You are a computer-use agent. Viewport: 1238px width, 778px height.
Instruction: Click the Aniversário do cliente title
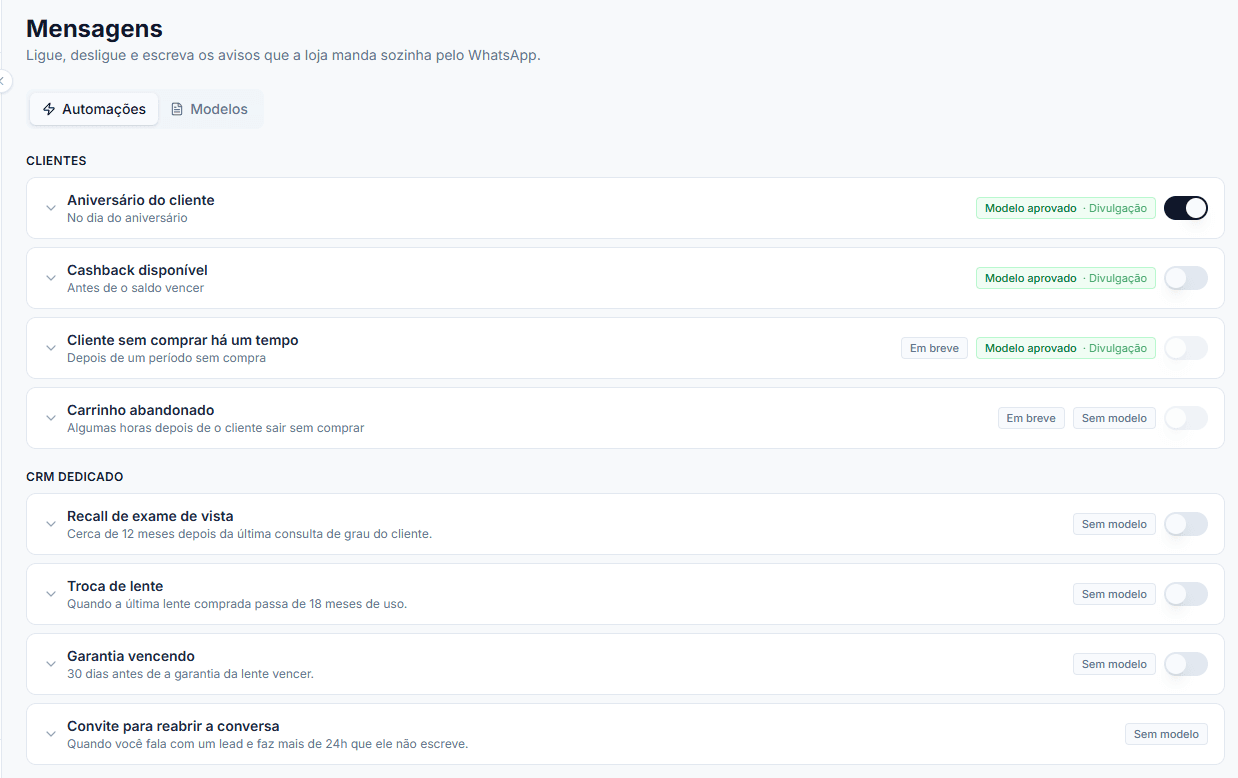pyautogui.click(x=141, y=200)
